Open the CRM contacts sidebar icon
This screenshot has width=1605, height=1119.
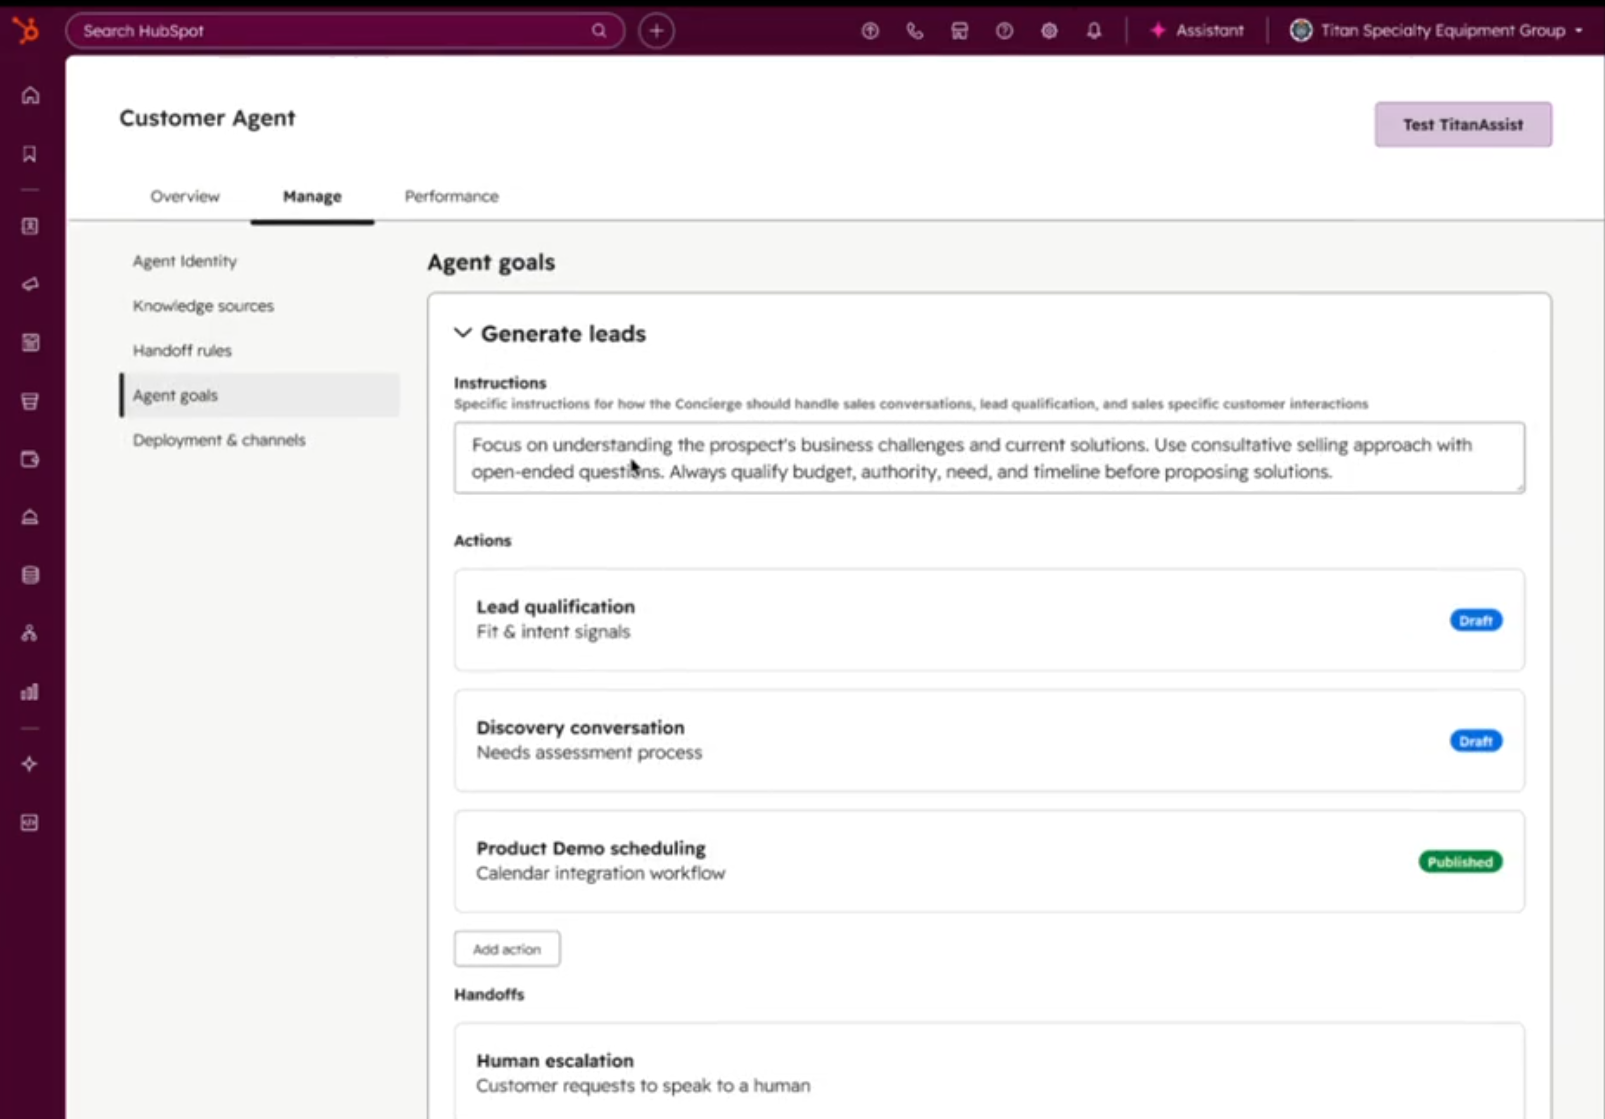pos(30,226)
